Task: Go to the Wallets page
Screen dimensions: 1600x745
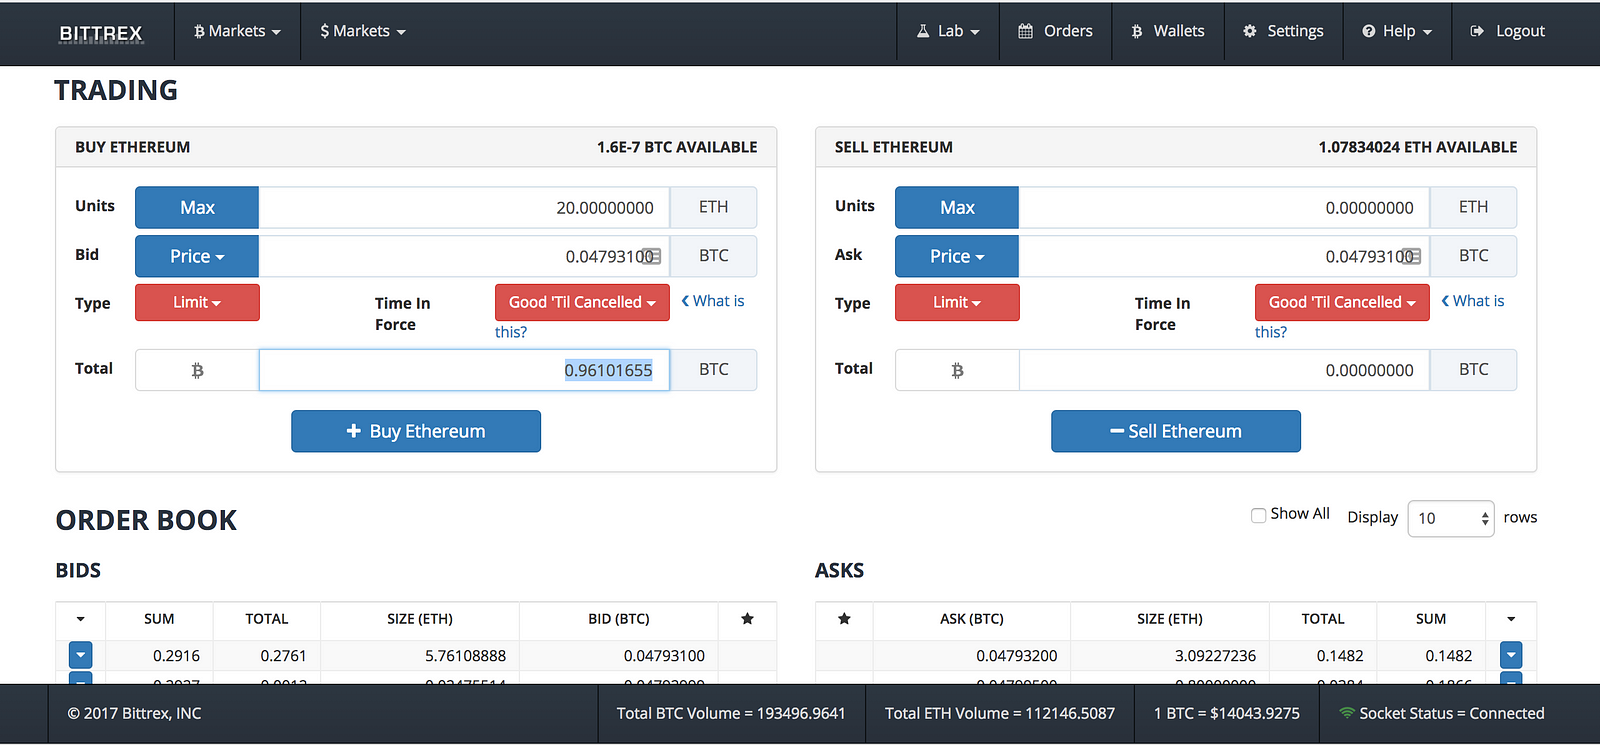Action: pyautogui.click(x=1167, y=31)
